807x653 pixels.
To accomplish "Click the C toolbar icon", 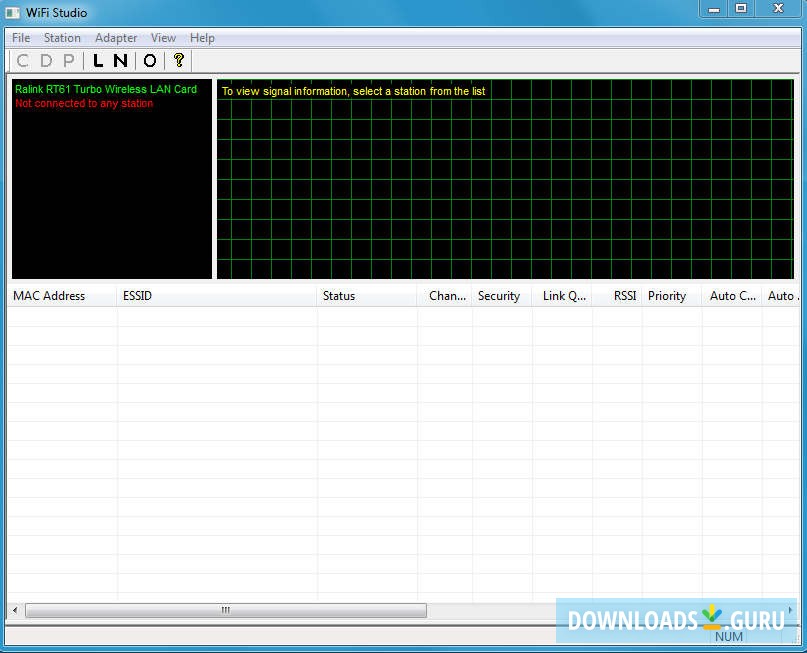I will (x=23, y=61).
